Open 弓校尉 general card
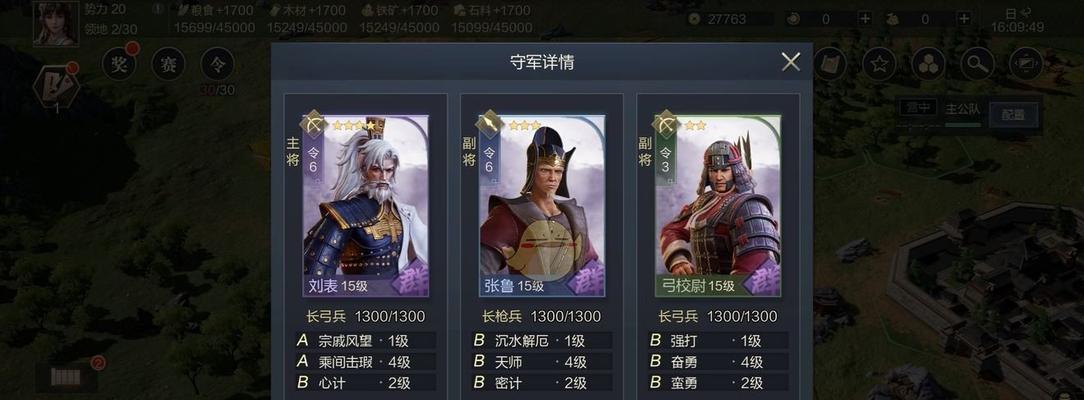This screenshot has height=400, width=1084. pyautogui.click(x=718, y=206)
